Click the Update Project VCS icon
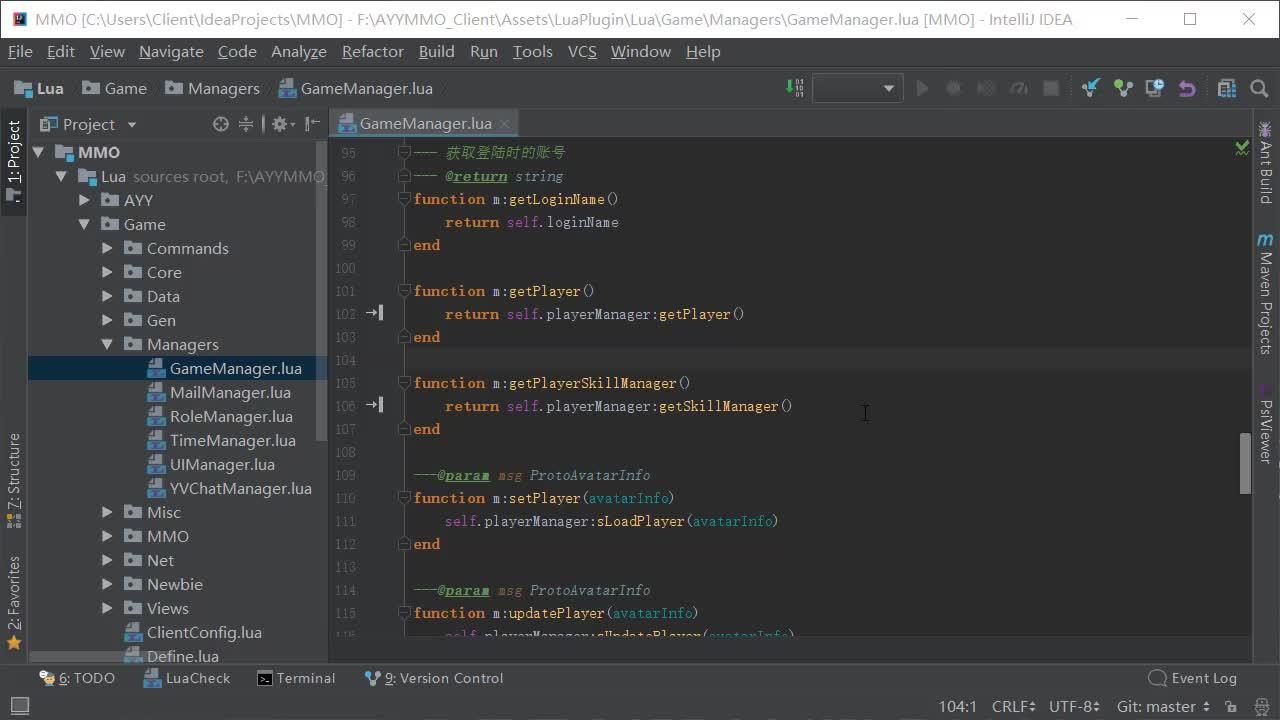 [1091, 89]
